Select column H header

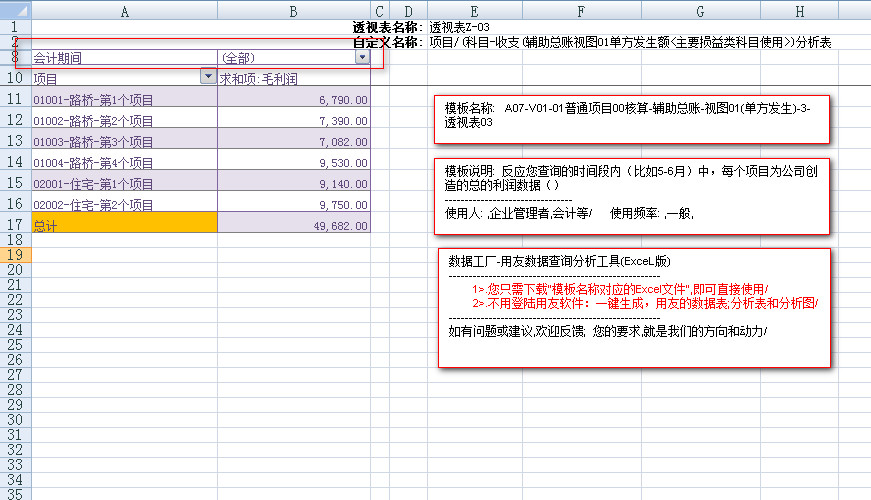tap(800, 10)
